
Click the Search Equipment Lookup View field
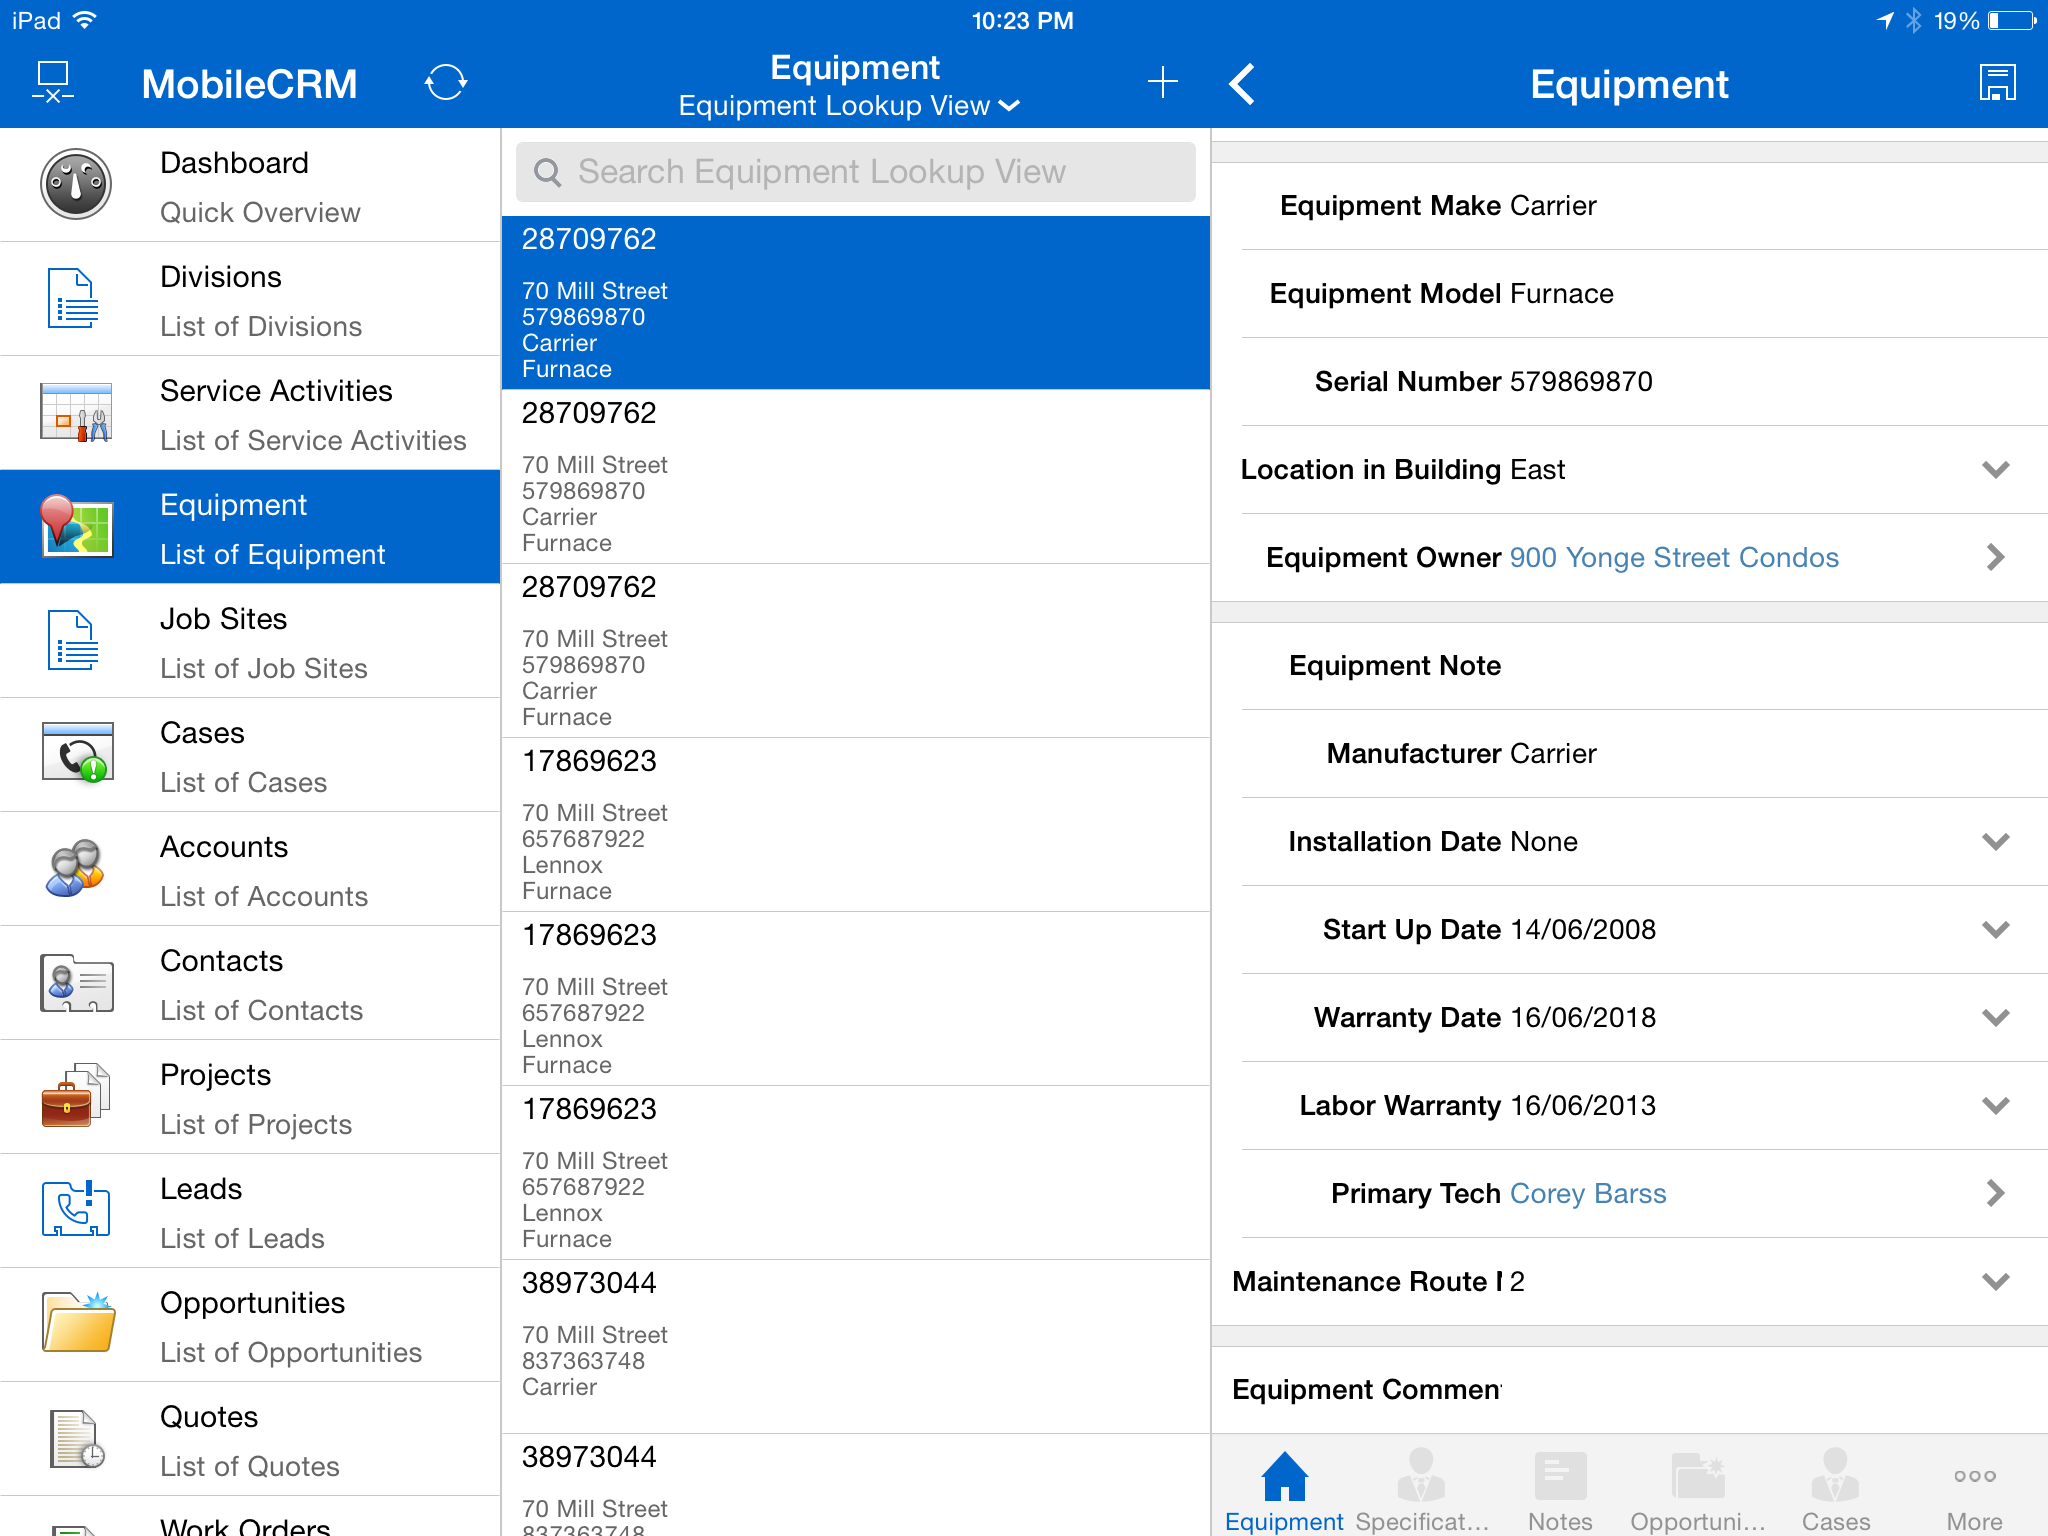(x=855, y=172)
